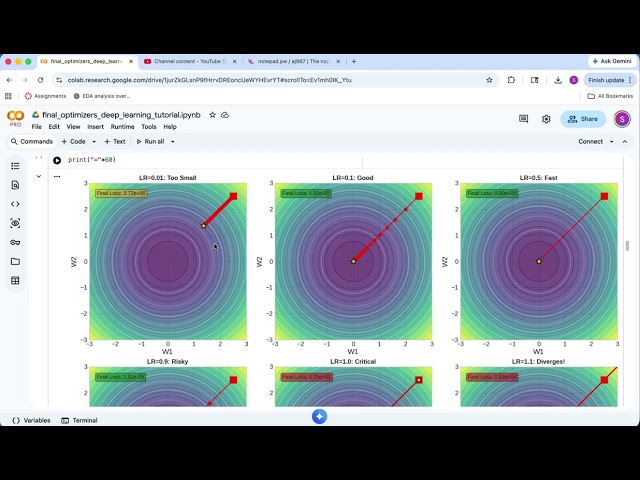
Task: Open the Code snippets sidebar icon
Action: click(x=15, y=204)
